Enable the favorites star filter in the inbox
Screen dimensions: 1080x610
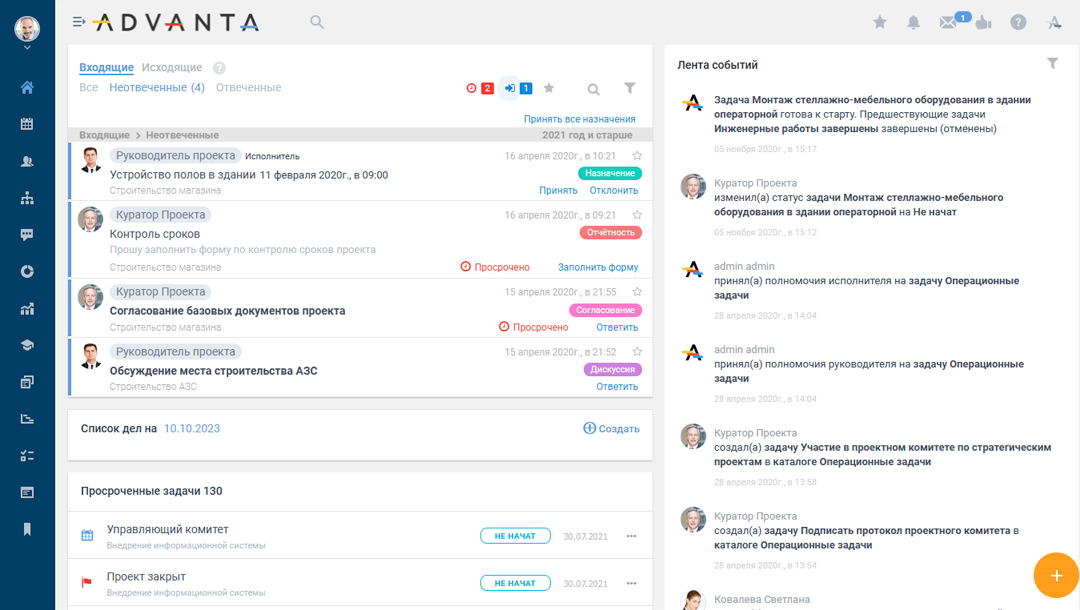(548, 88)
